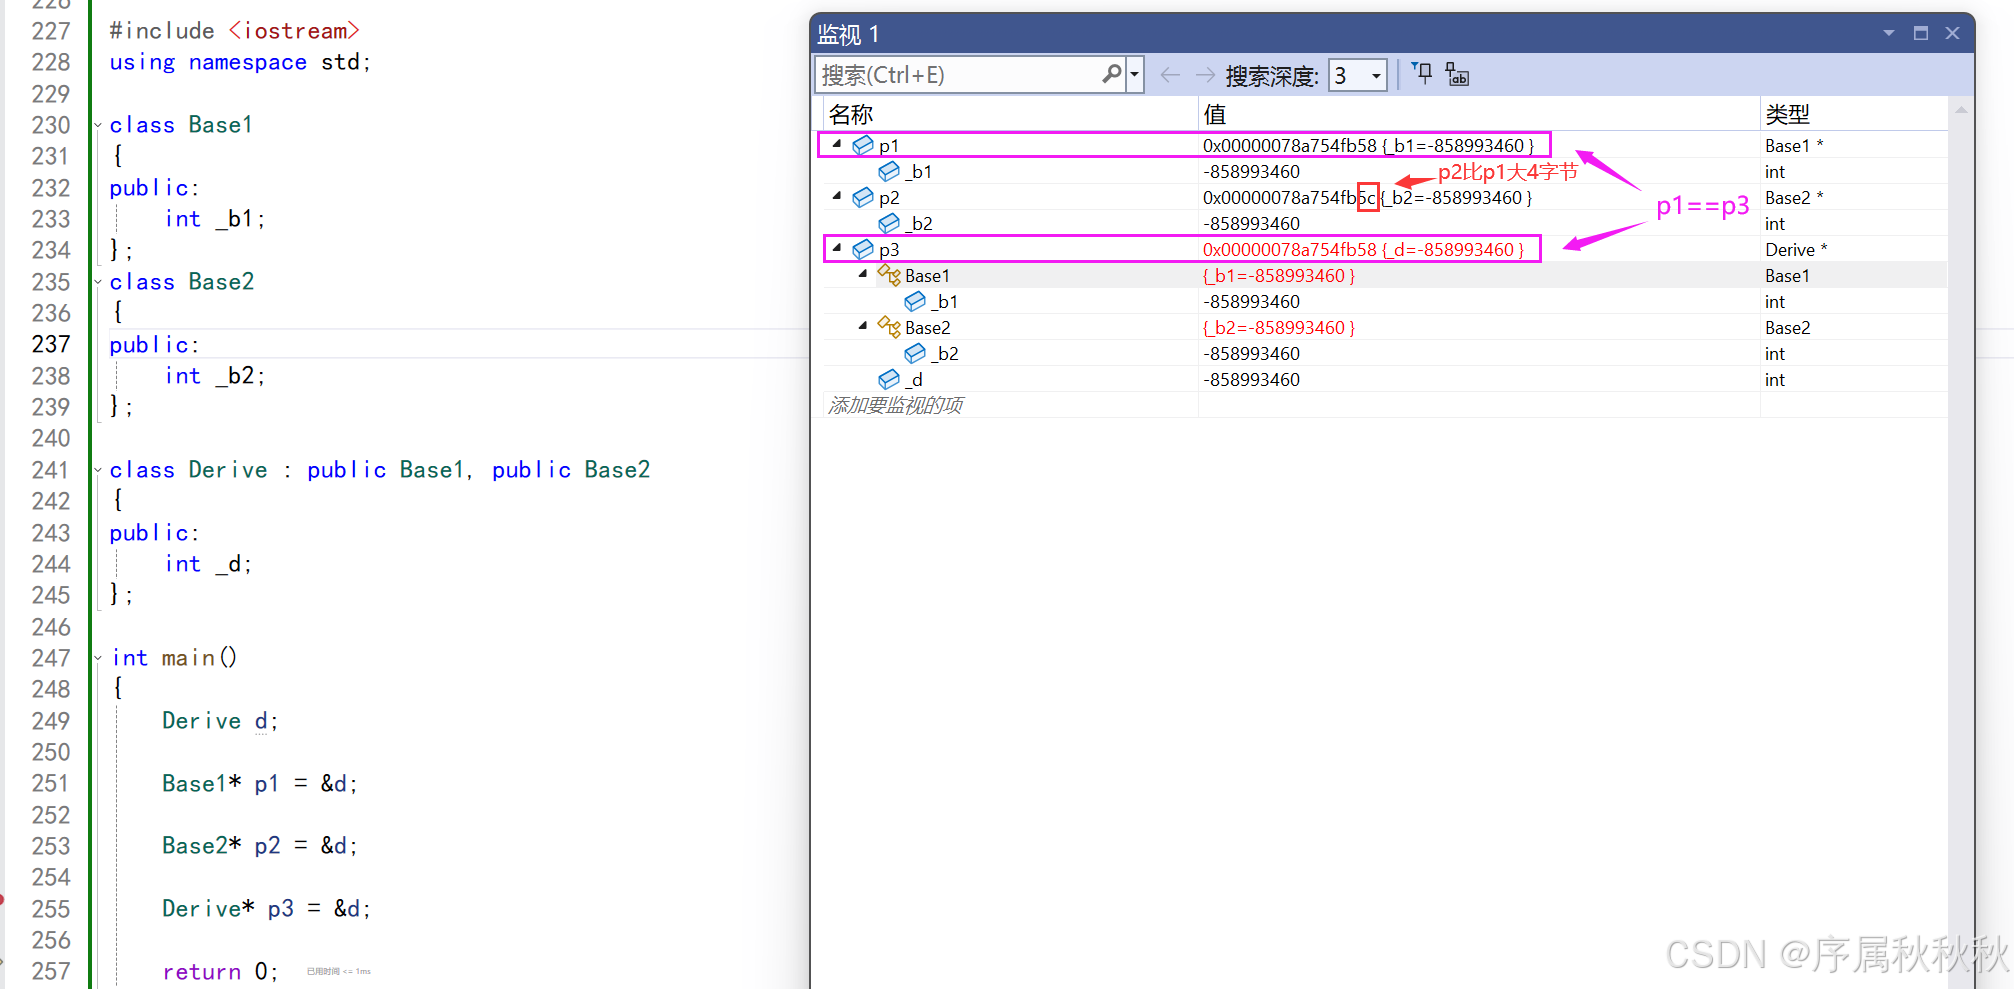Collapse the p2 watch entry
2014x989 pixels.
(x=837, y=196)
